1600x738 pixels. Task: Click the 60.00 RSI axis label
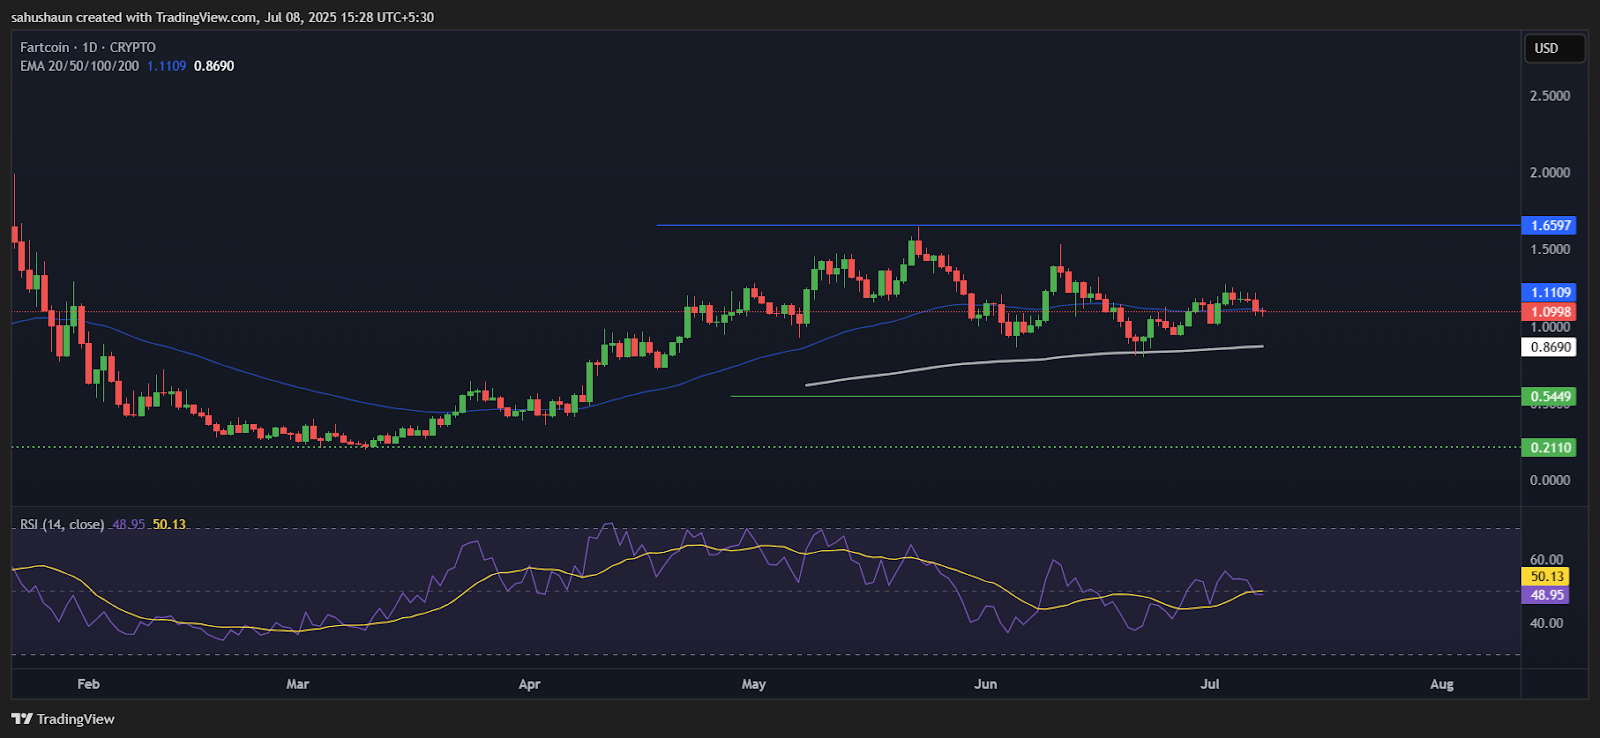point(1546,560)
